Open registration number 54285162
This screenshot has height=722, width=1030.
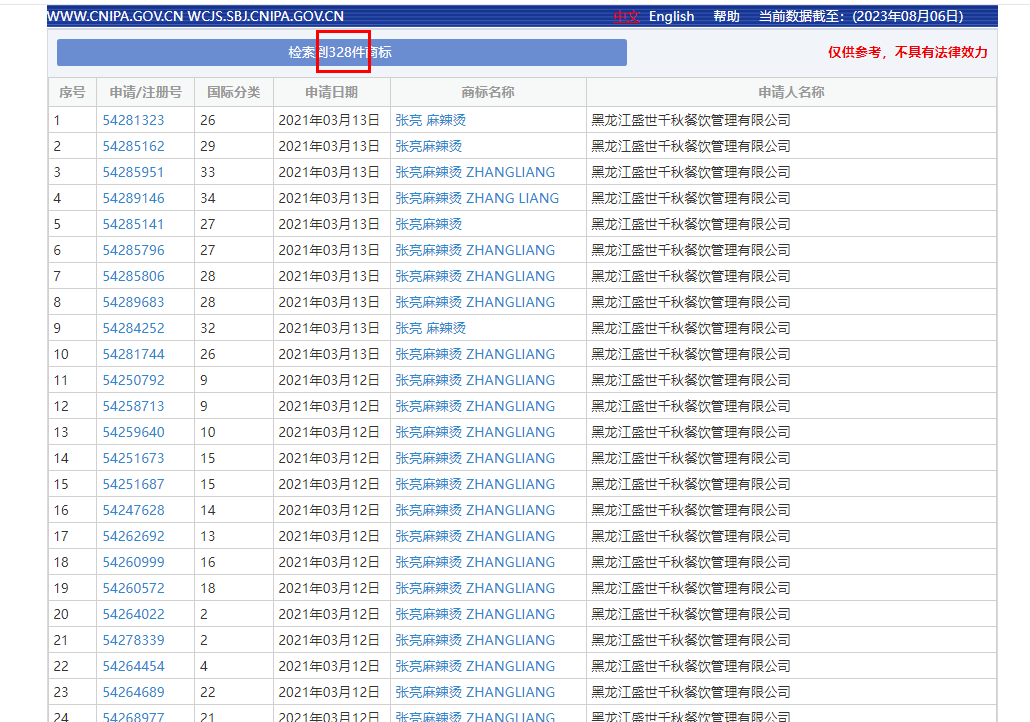(133, 146)
